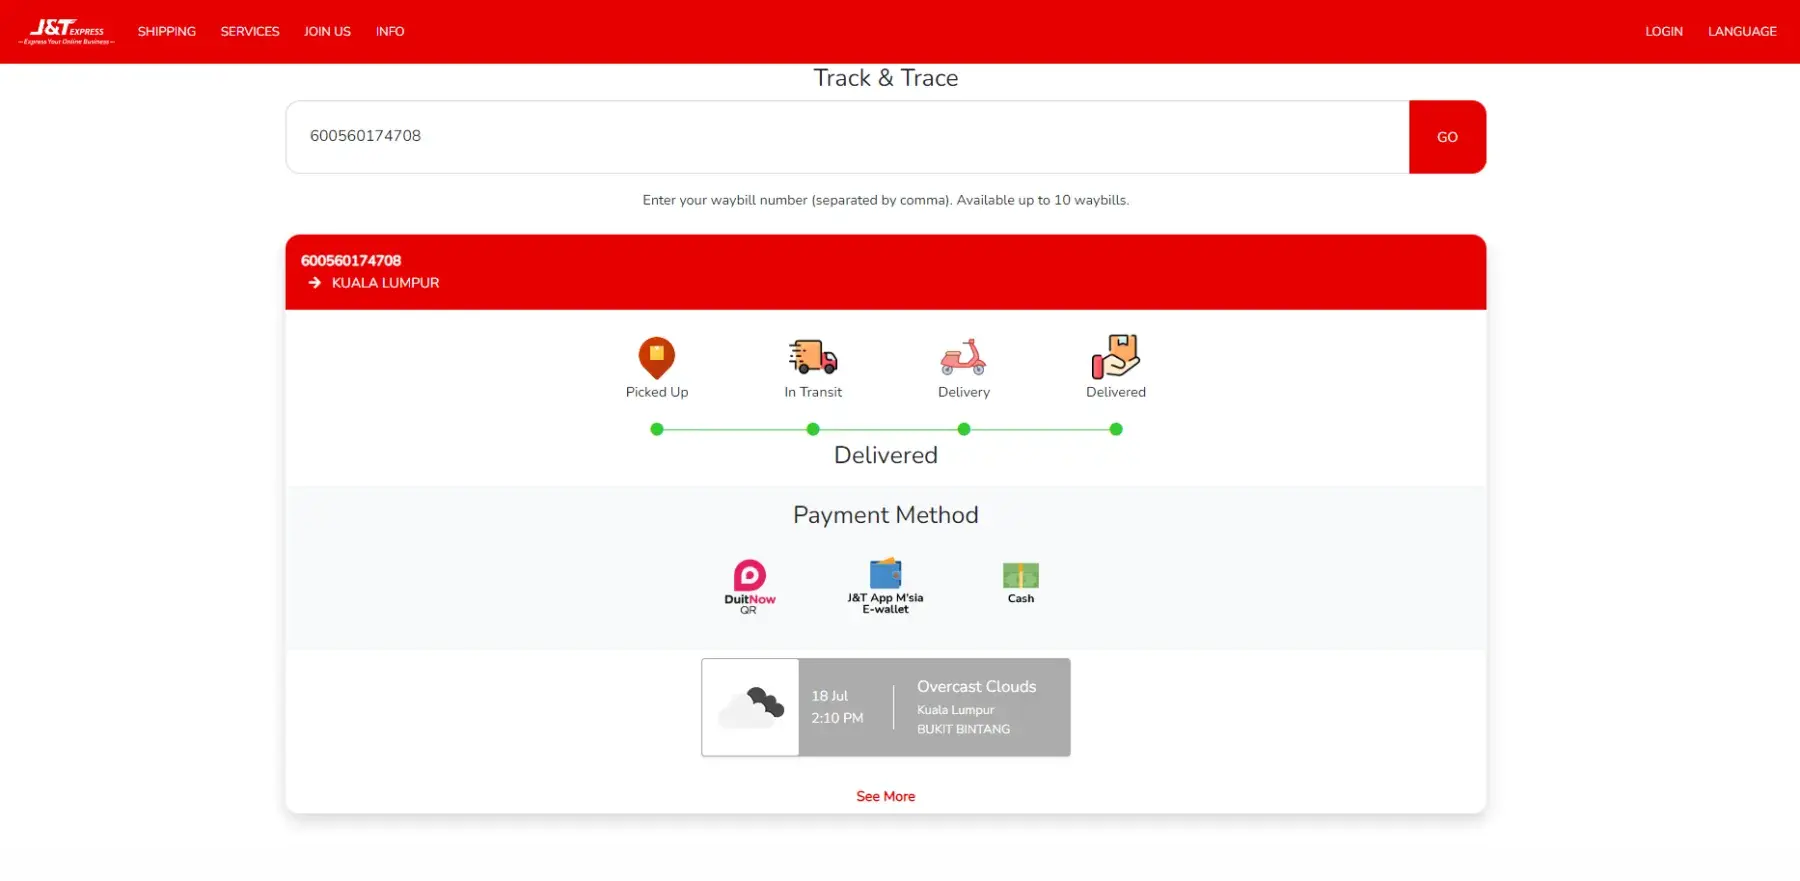
Task: Click the 2:10 PM time text
Action: [837, 718]
